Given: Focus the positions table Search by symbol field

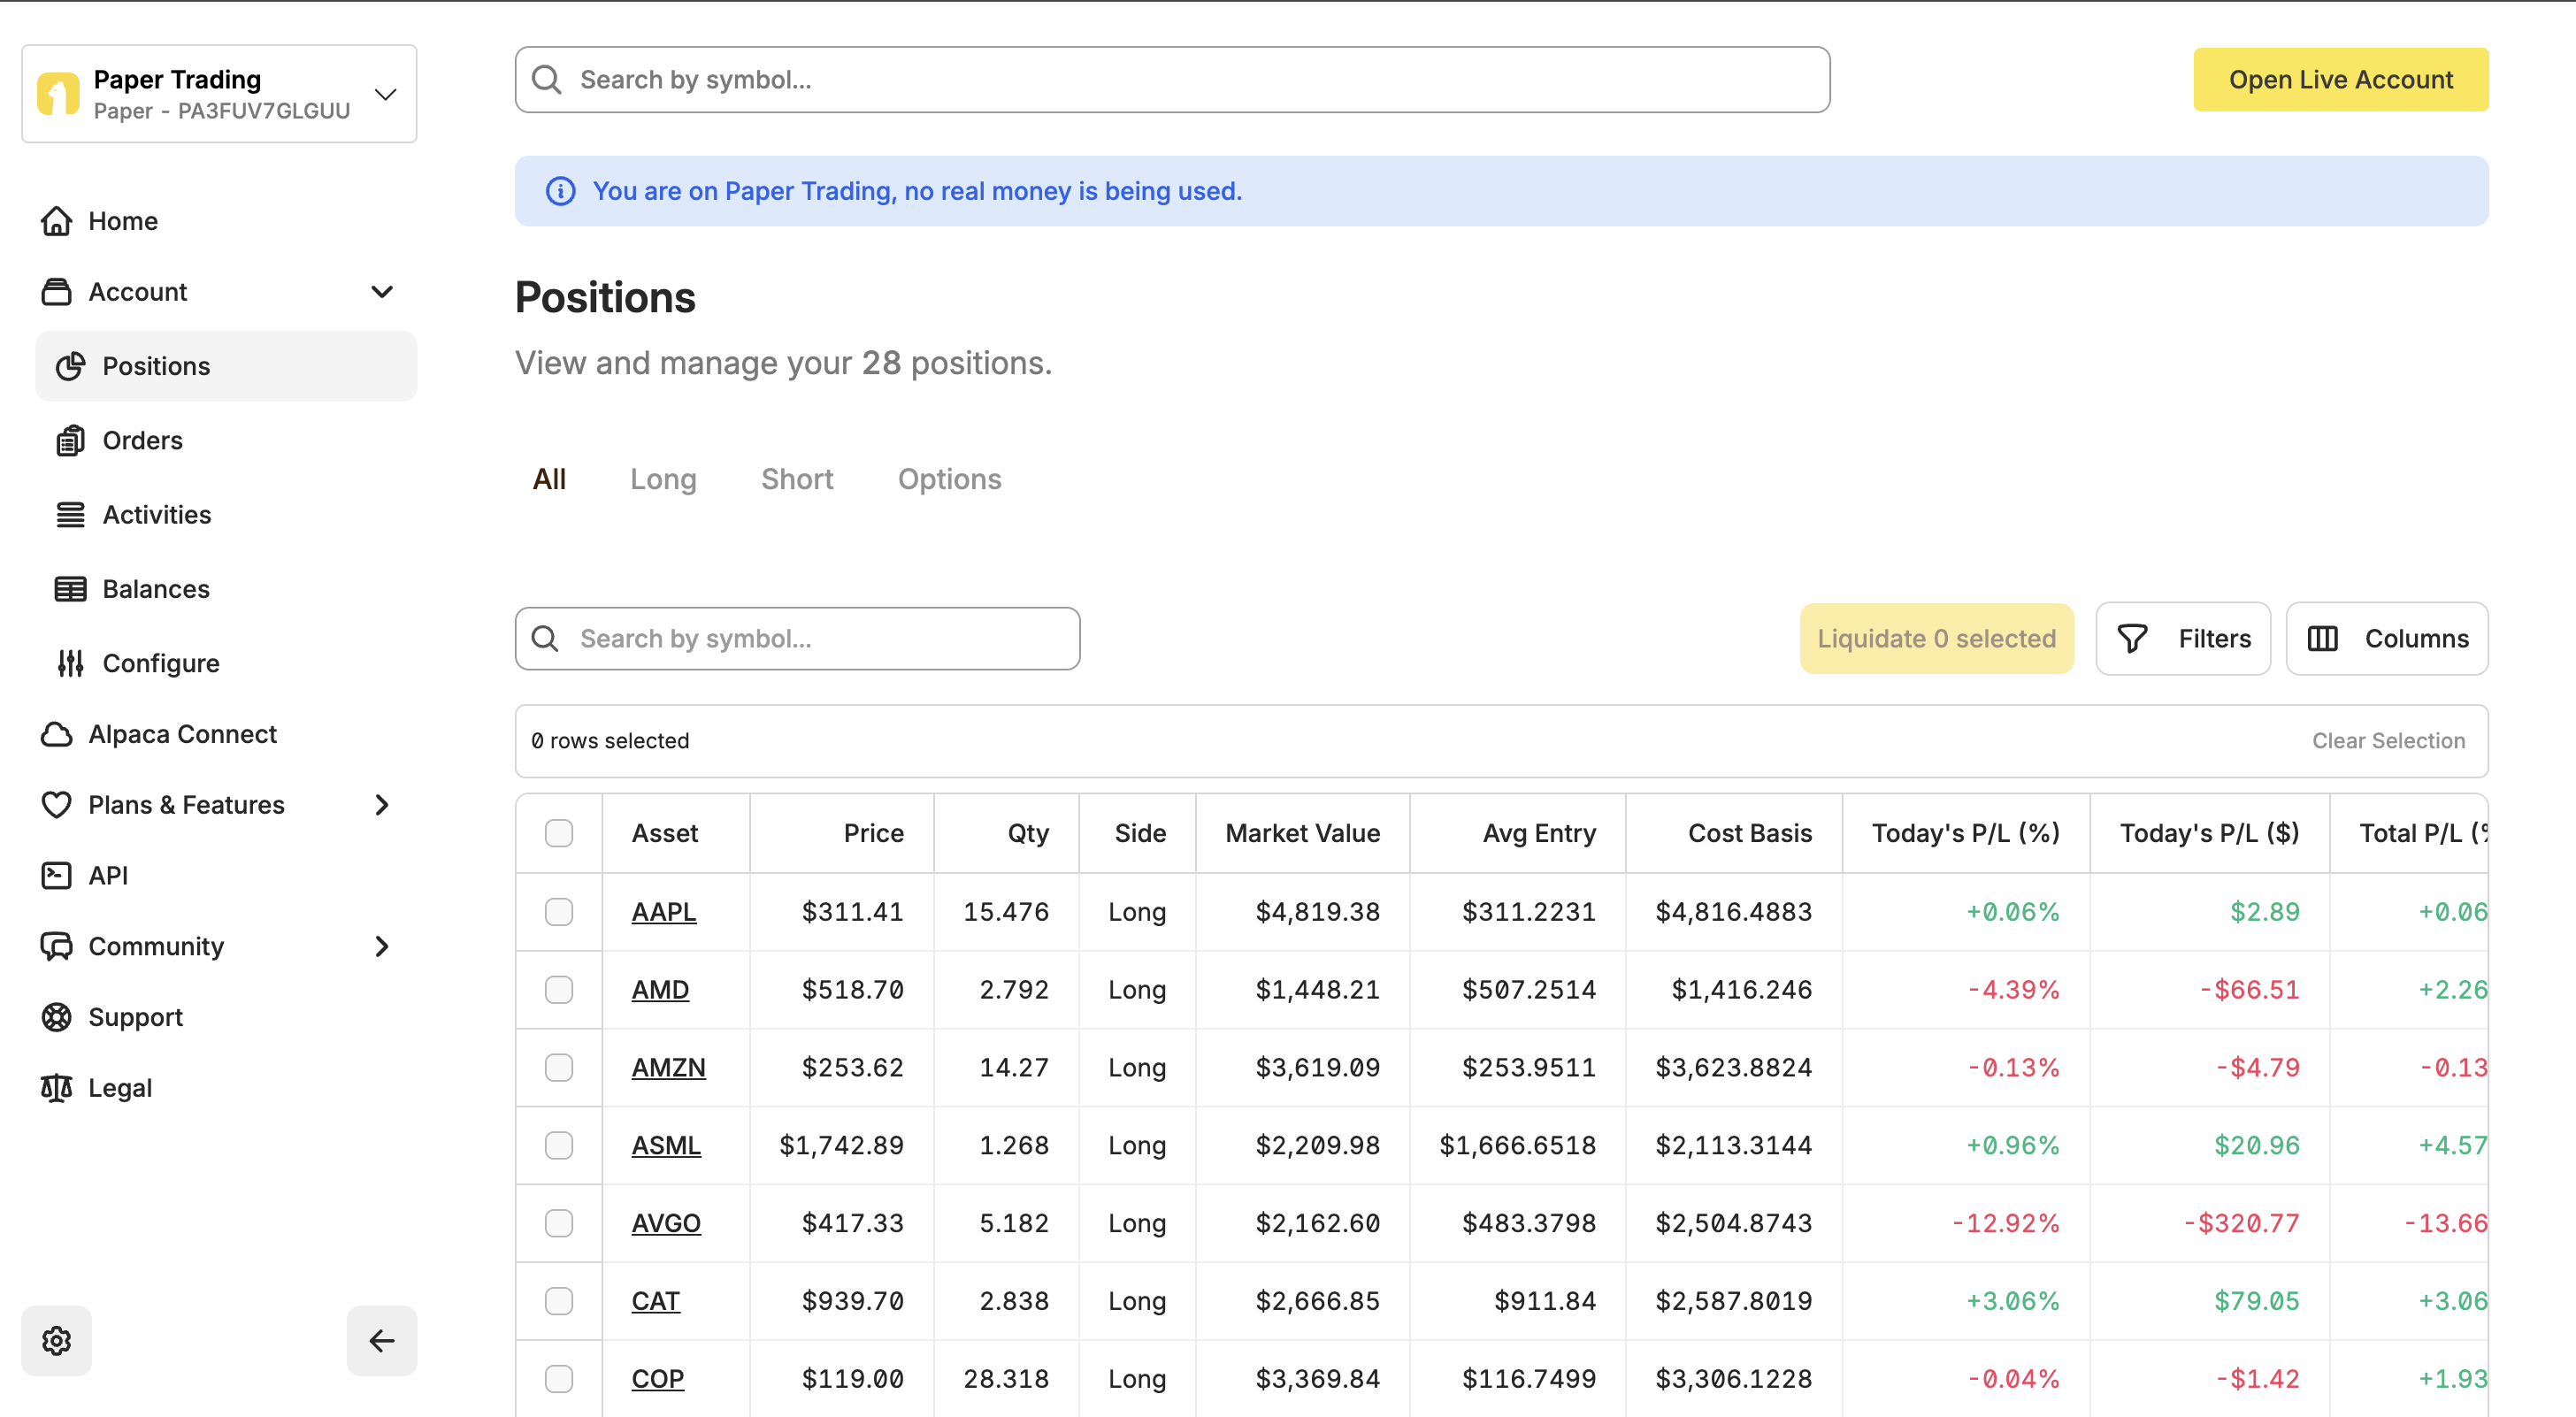Looking at the screenshot, I should tap(797, 639).
